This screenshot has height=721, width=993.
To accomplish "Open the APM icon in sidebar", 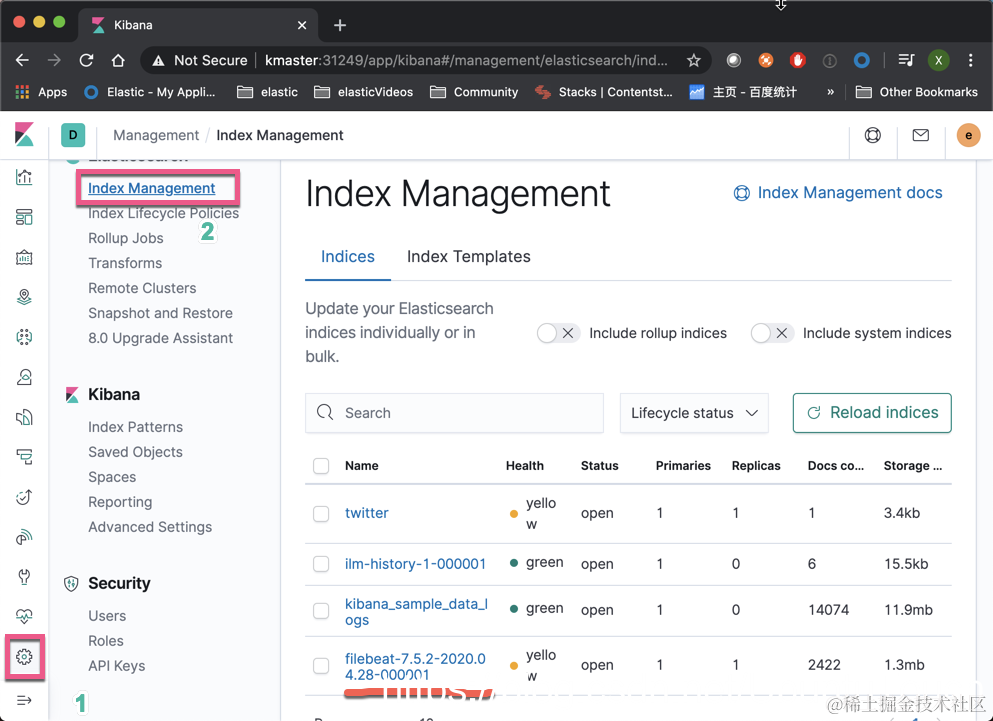I will coord(24,457).
